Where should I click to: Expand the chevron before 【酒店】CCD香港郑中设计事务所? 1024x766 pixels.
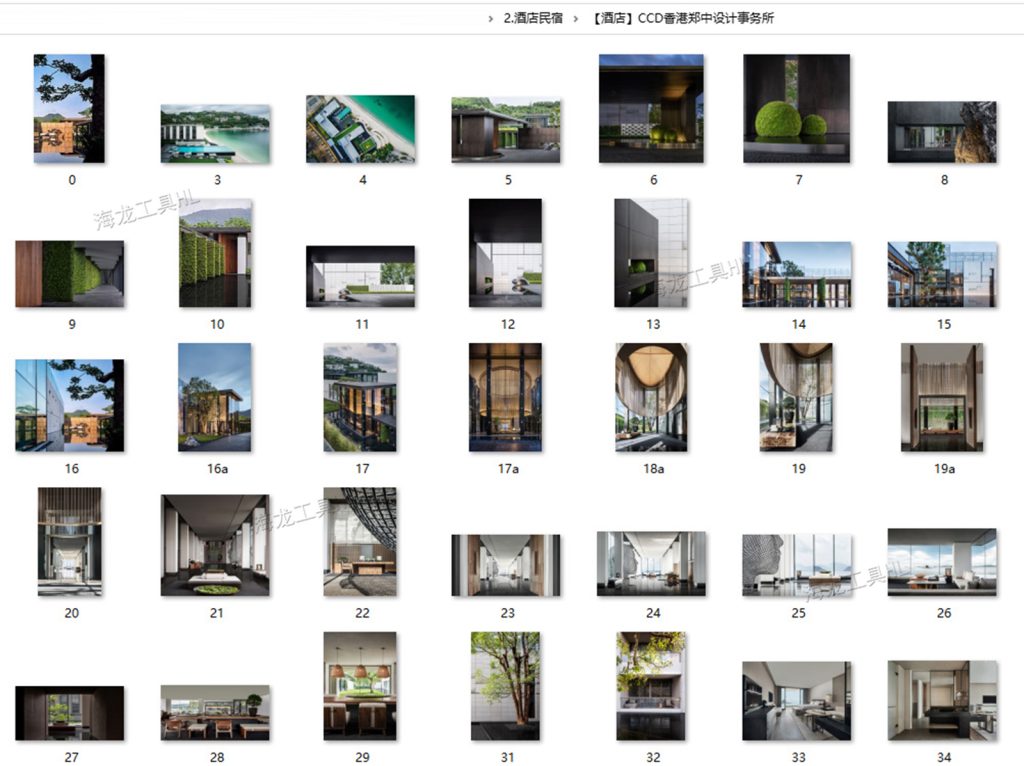click(x=576, y=18)
